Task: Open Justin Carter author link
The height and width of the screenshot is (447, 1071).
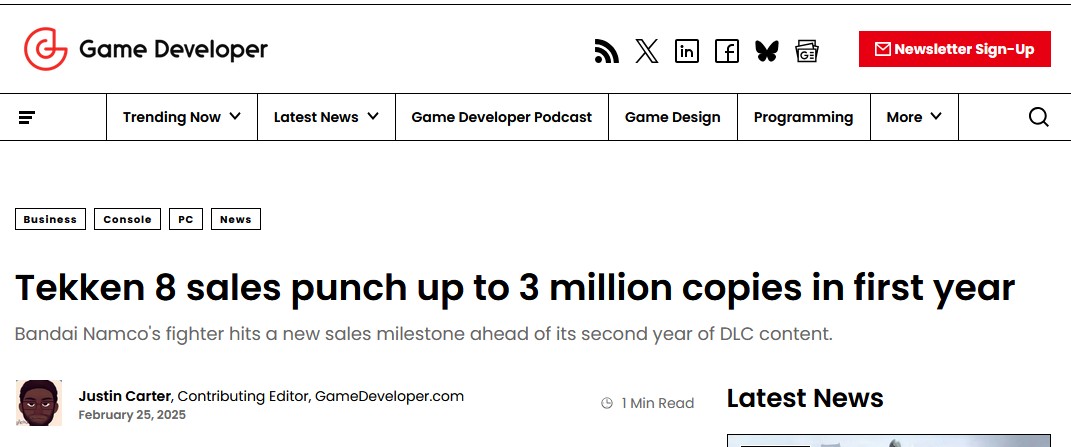Action: tap(124, 396)
